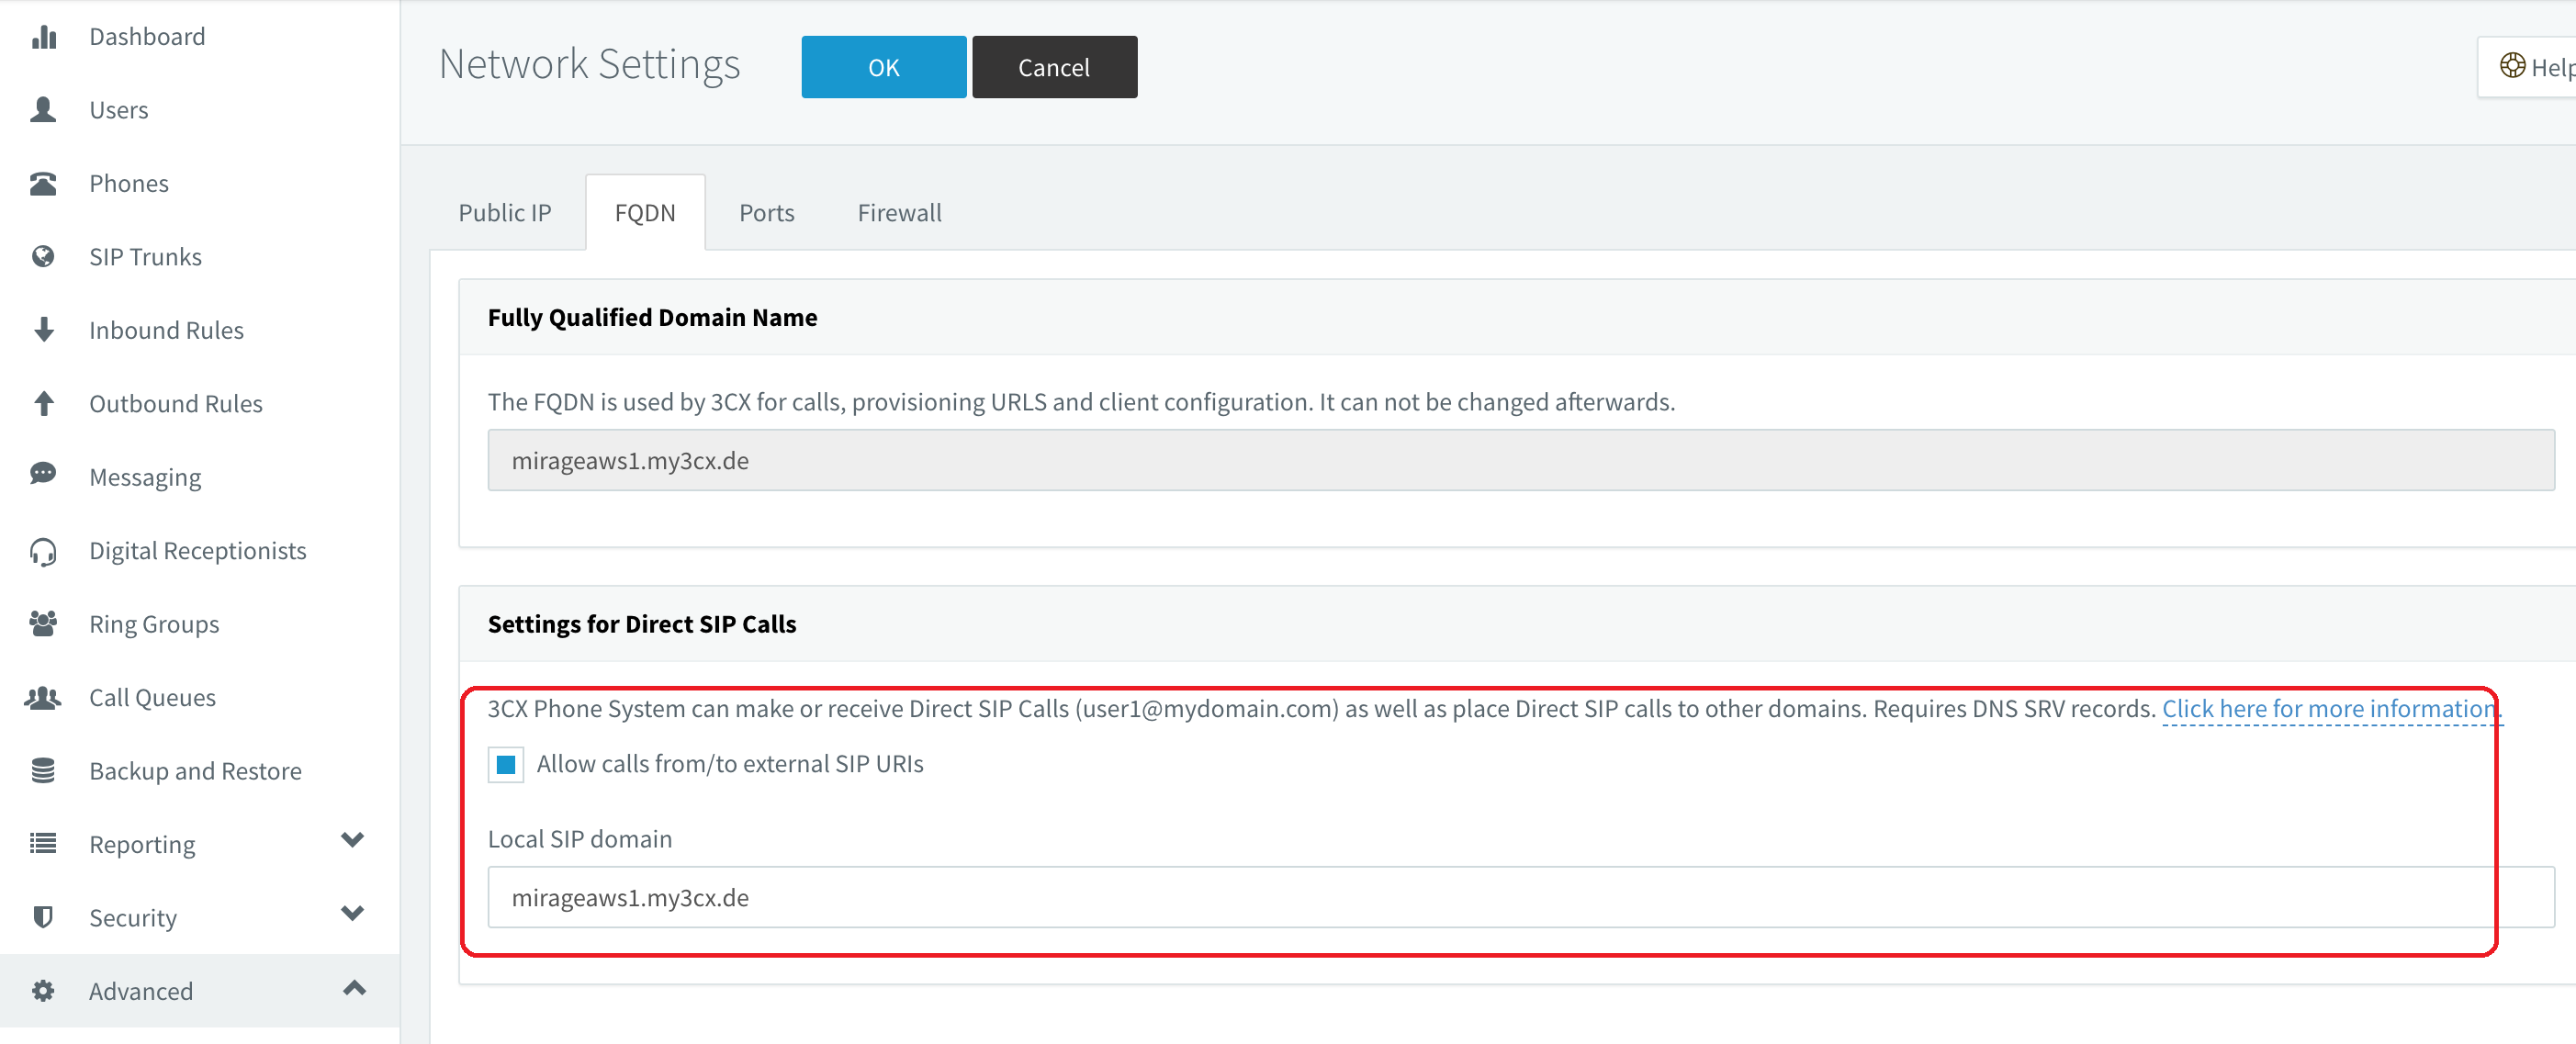Click the Local SIP domain label

580,839
